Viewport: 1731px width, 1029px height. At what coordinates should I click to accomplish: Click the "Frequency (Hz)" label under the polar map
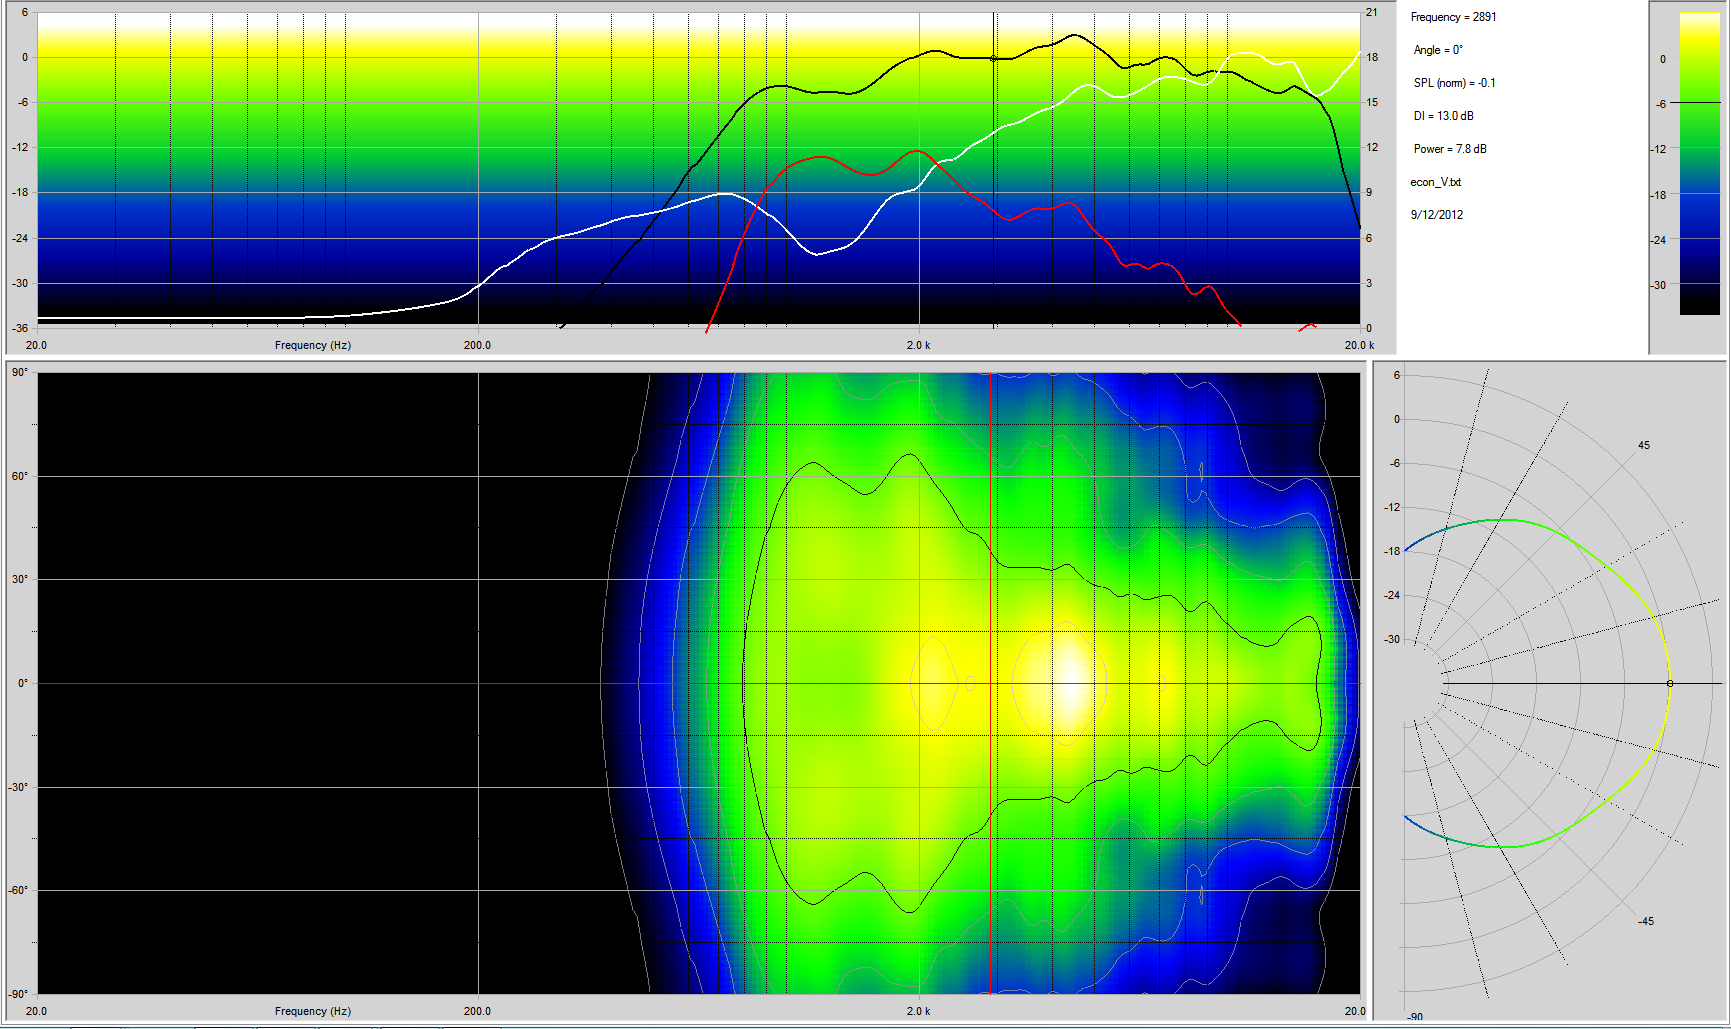tap(313, 1011)
